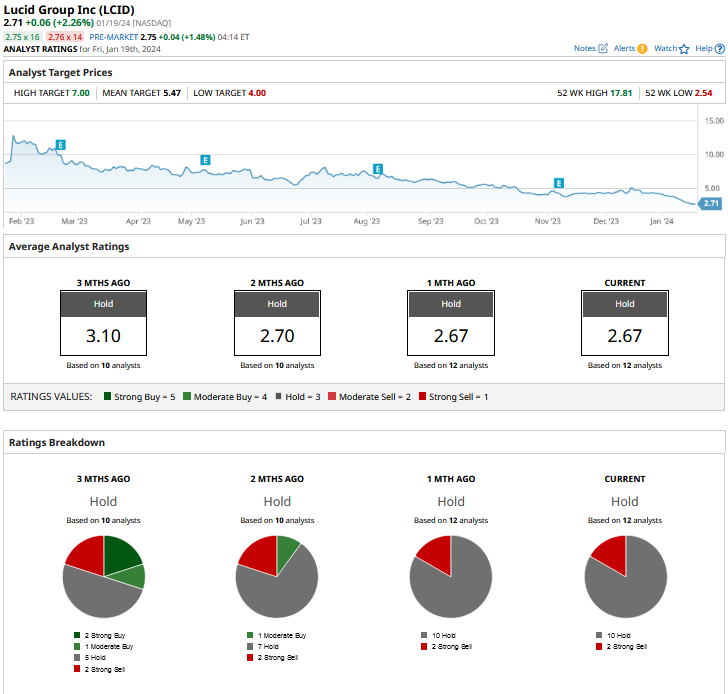Select the earnings 'E' marker near May '23
This screenshot has width=728, height=694.
click(205, 160)
